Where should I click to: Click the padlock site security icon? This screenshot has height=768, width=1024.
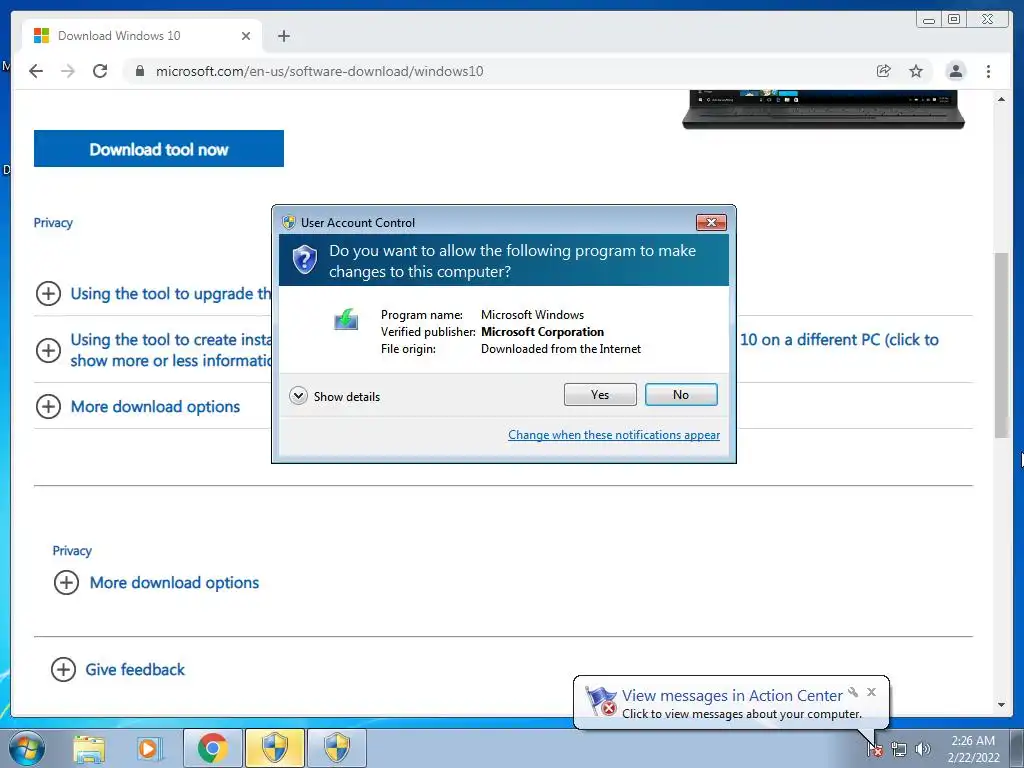(x=139, y=71)
